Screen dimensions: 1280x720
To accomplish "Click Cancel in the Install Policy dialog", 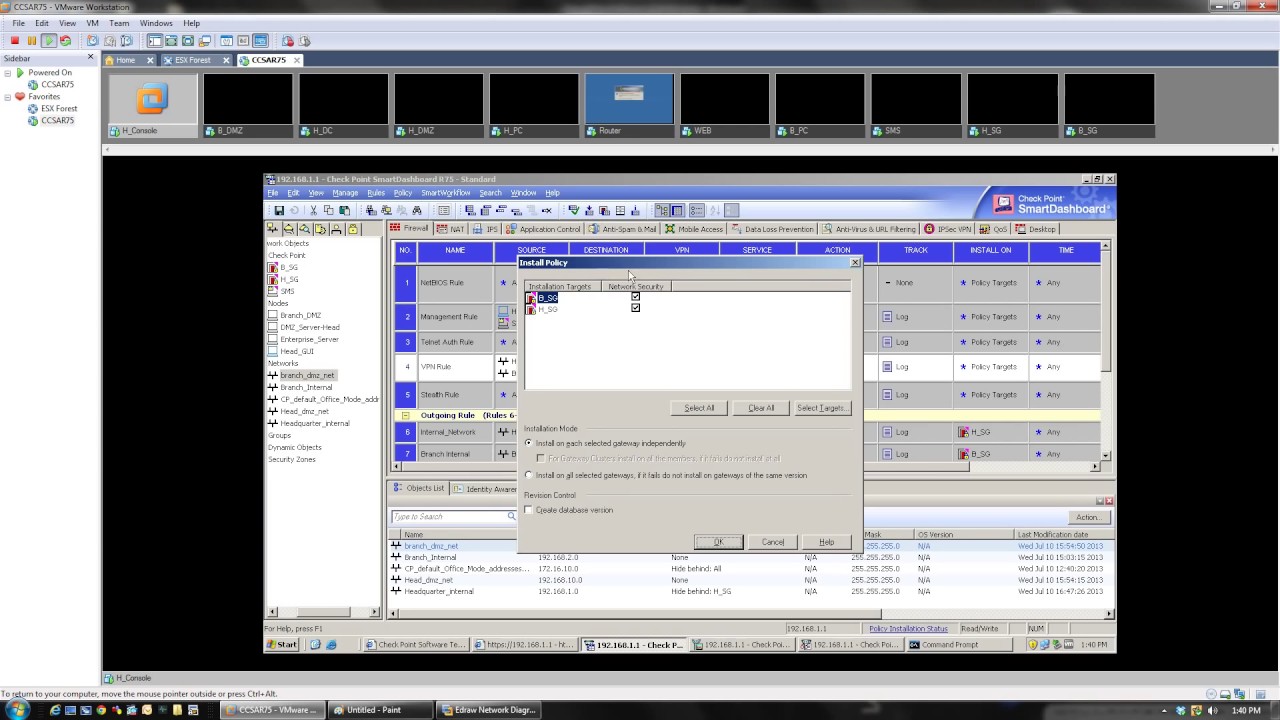I will pyautogui.click(x=773, y=542).
